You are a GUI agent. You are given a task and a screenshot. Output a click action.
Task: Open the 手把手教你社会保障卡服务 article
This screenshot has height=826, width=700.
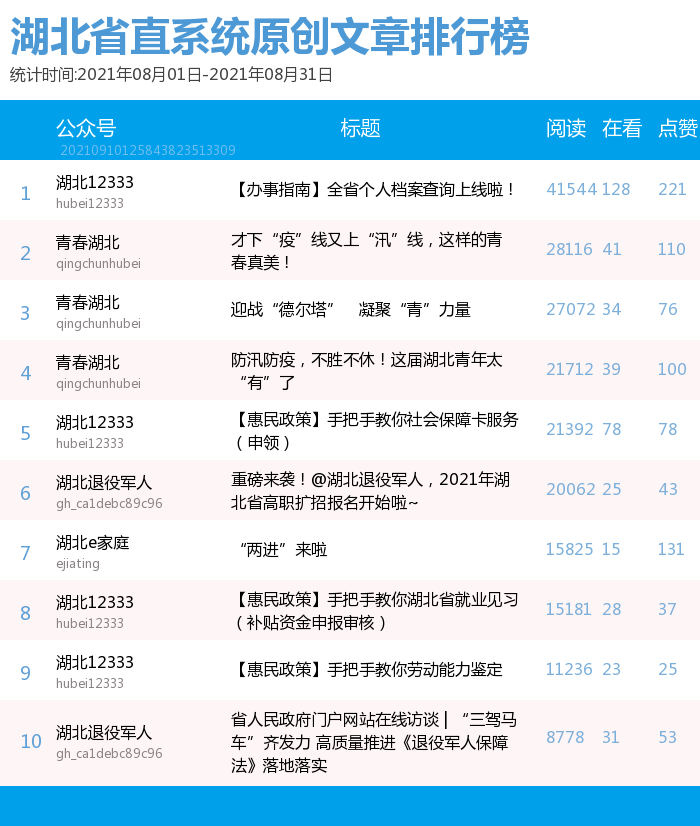pyautogui.click(x=374, y=431)
